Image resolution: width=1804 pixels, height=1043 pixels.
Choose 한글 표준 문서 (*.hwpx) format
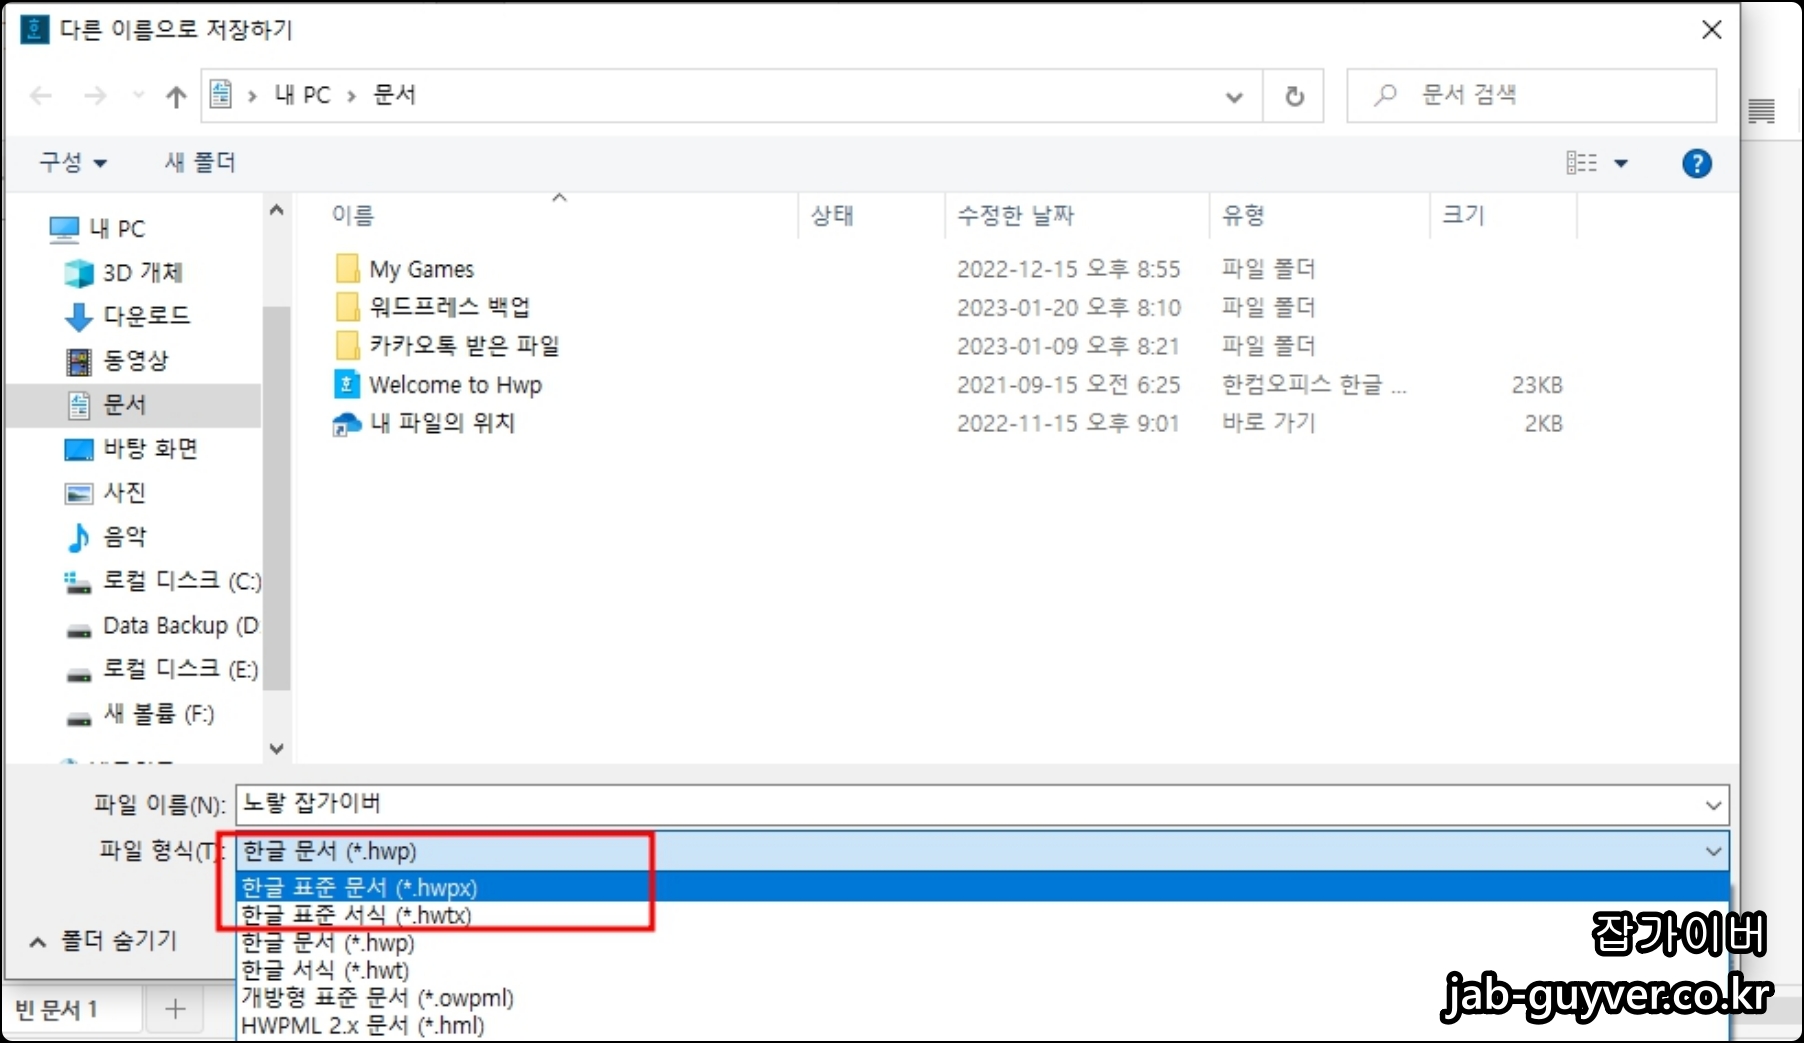983,887
